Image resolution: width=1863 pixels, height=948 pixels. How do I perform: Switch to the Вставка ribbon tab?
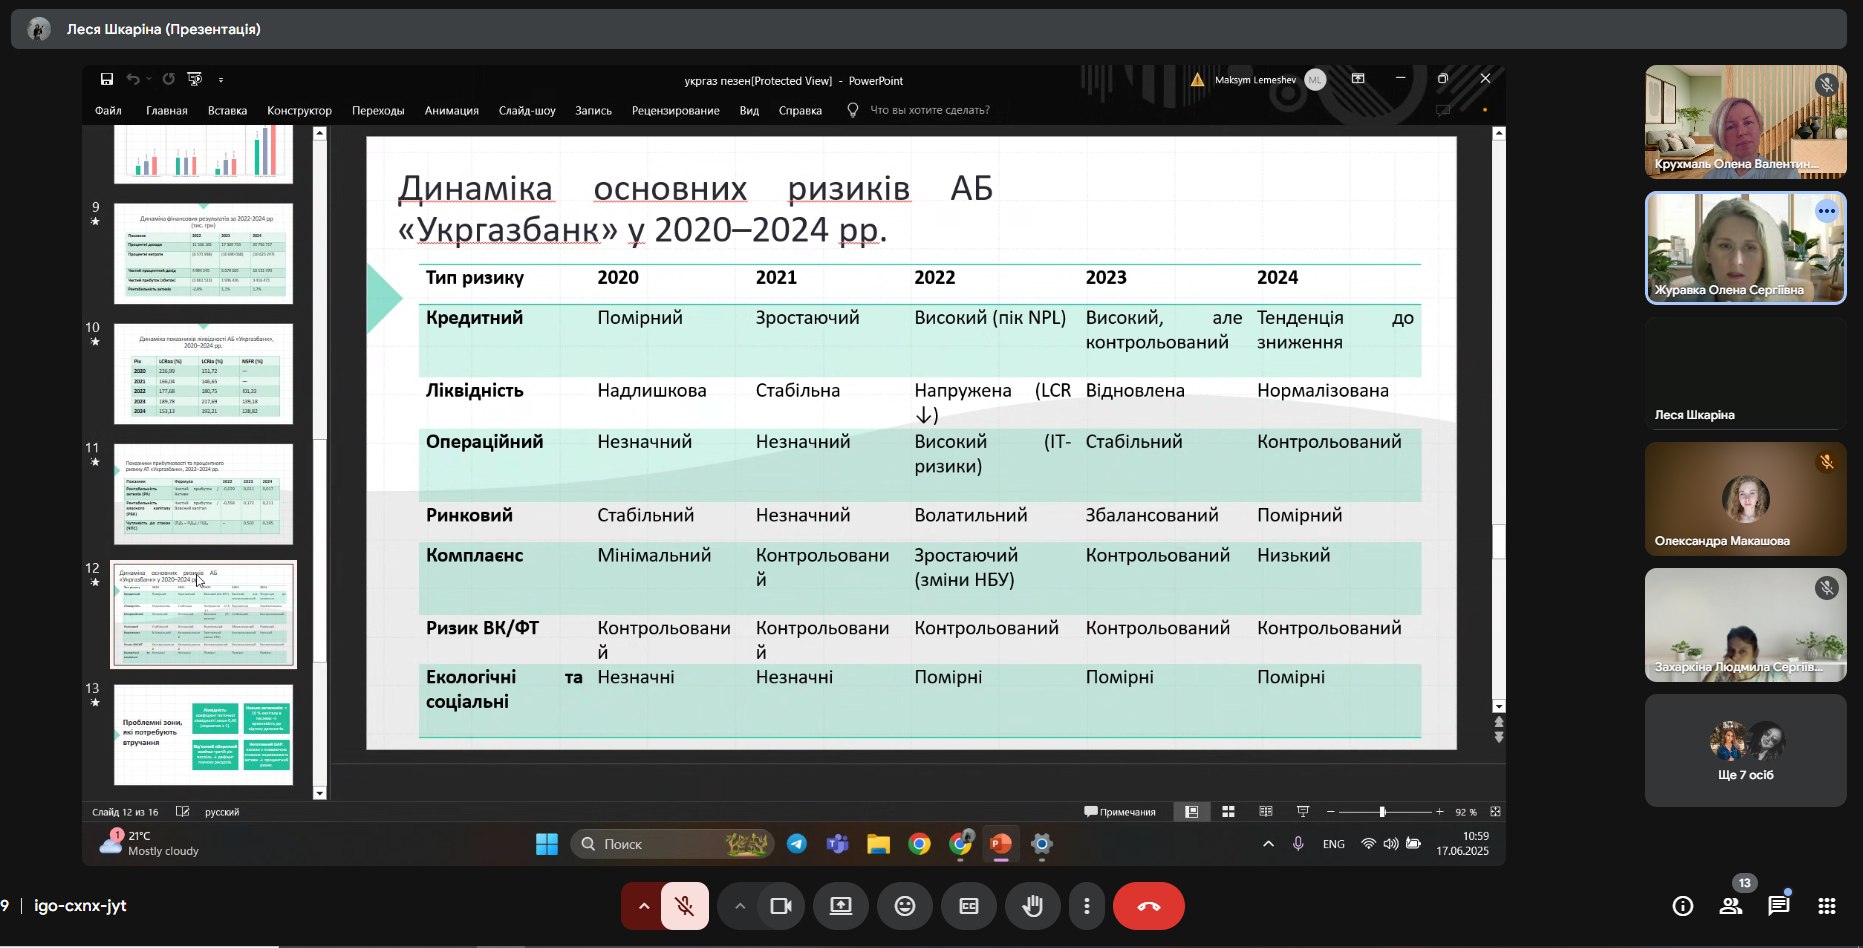point(227,110)
